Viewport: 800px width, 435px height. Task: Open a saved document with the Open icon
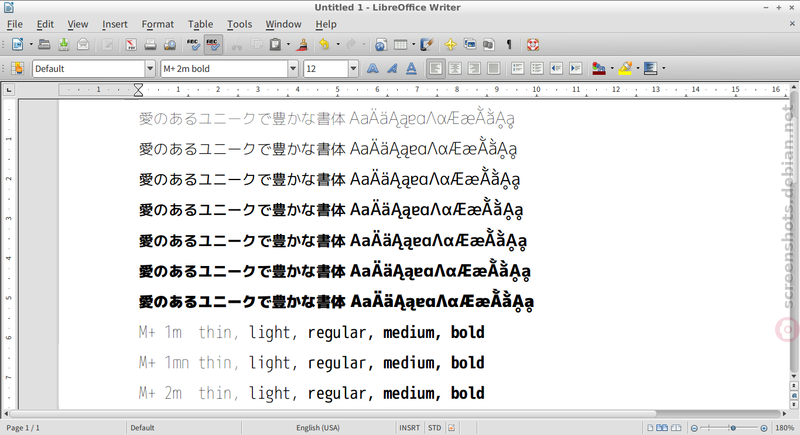coord(44,45)
